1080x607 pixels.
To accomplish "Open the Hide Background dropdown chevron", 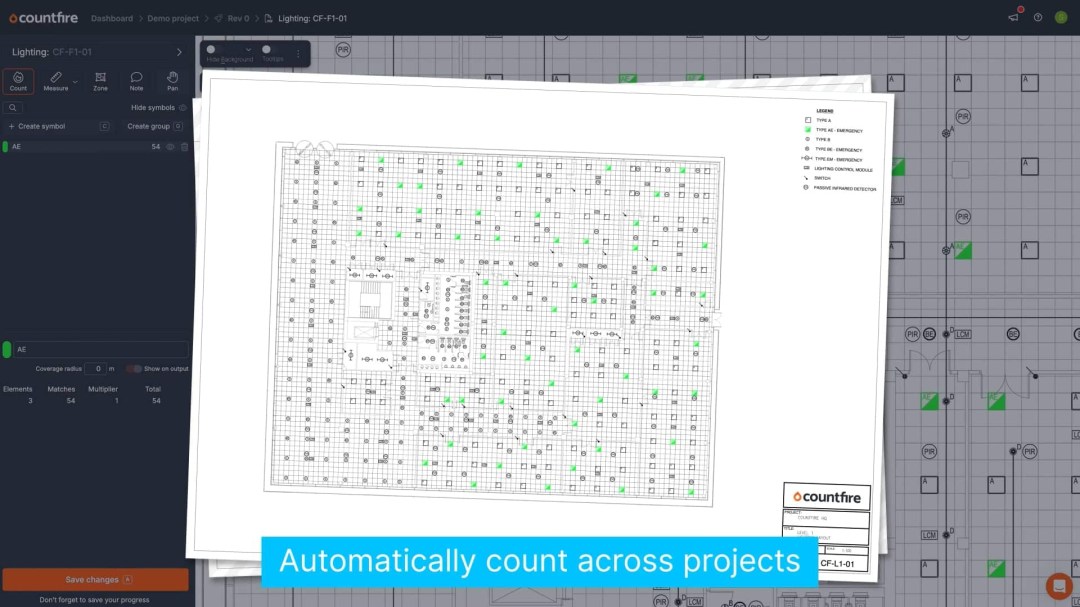I will click(248, 50).
